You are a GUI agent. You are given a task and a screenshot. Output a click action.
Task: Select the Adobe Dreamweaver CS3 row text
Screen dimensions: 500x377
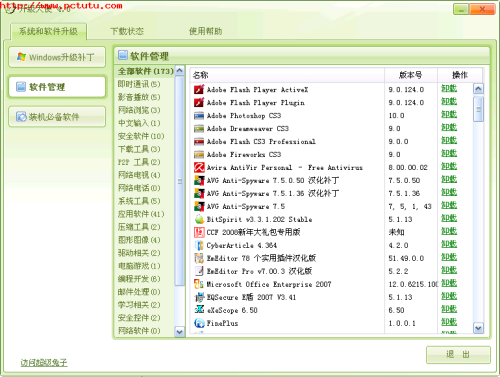click(x=248, y=129)
